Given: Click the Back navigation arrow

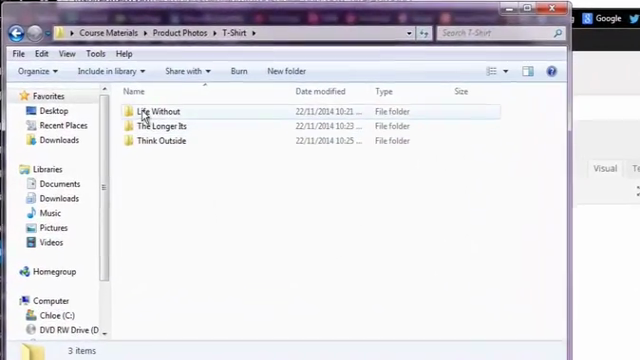Looking at the screenshot, I should [16, 33].
